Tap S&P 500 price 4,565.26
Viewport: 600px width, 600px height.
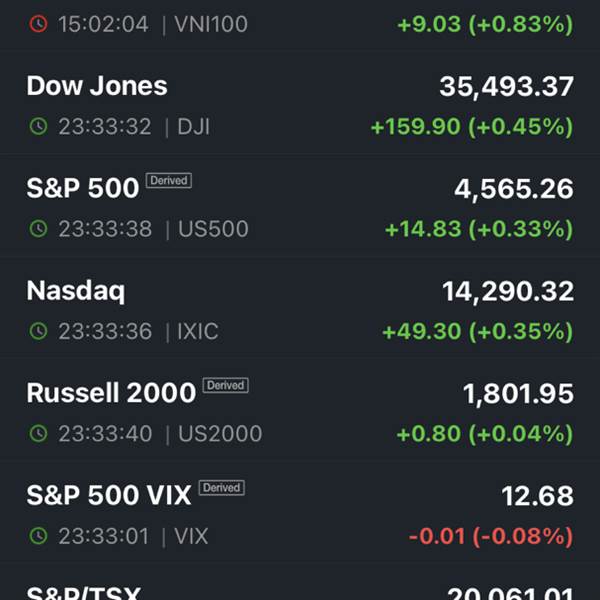(x=514, y=189)
